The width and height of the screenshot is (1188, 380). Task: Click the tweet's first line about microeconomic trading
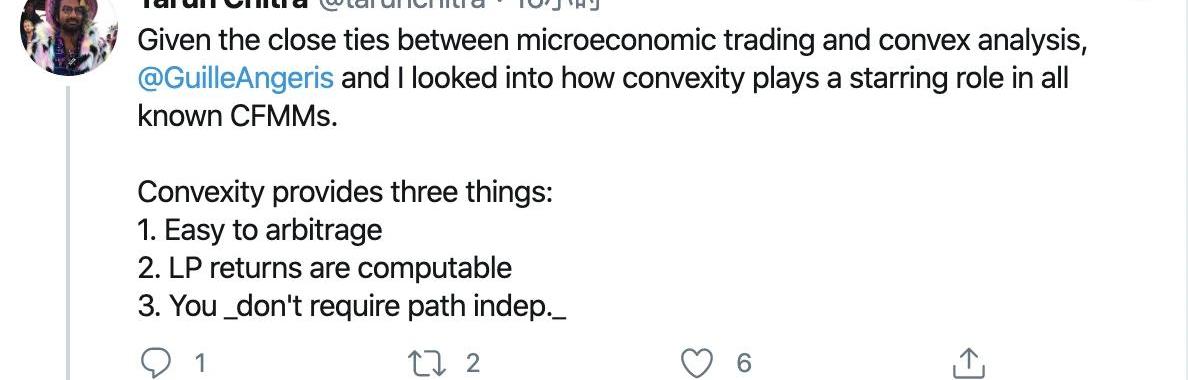612,41
